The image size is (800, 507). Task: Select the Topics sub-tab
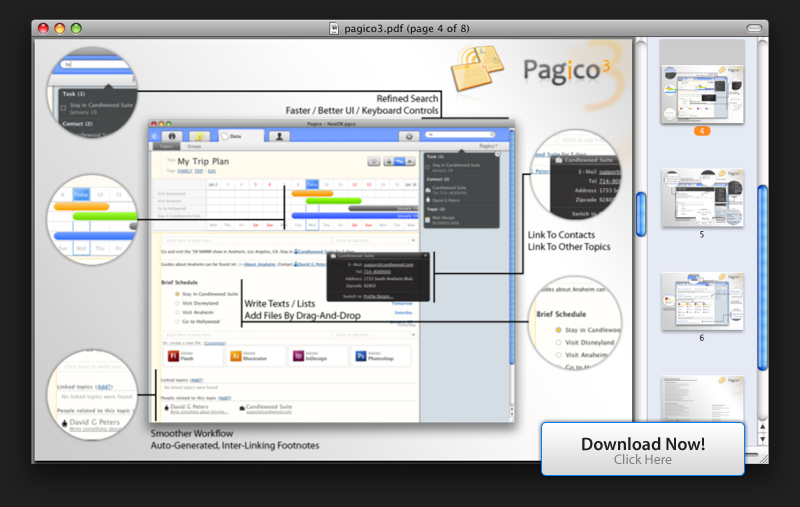pos(166,146)
